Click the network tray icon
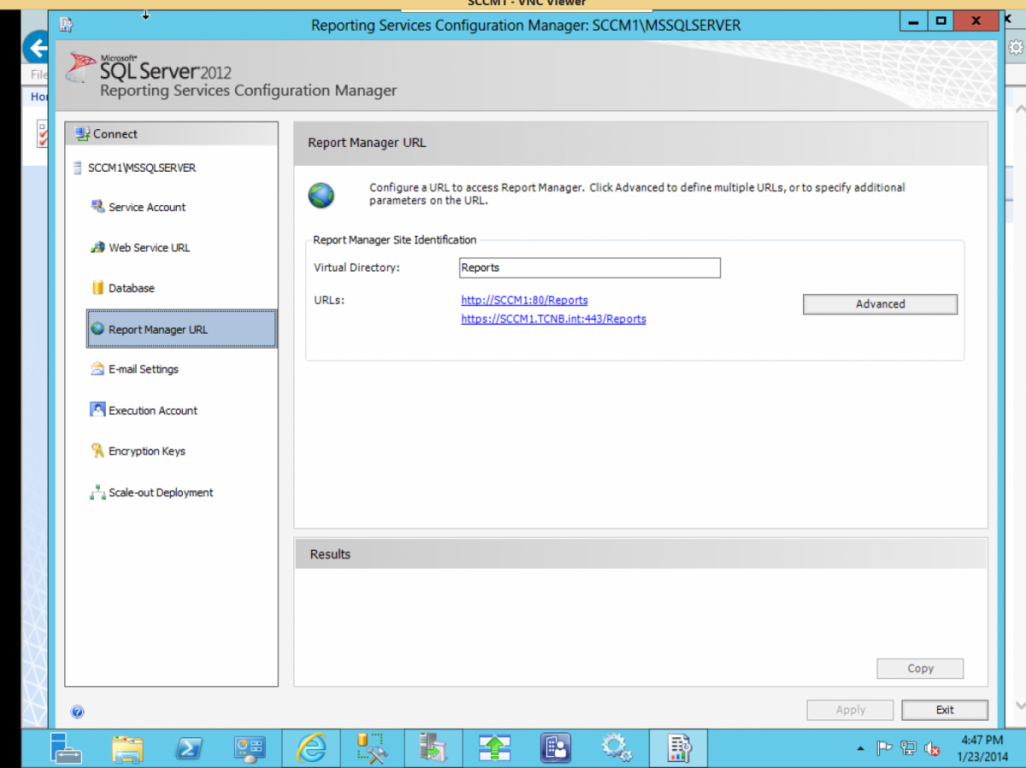This screenshot has width=1026, height=768. (x=908, y=748)
